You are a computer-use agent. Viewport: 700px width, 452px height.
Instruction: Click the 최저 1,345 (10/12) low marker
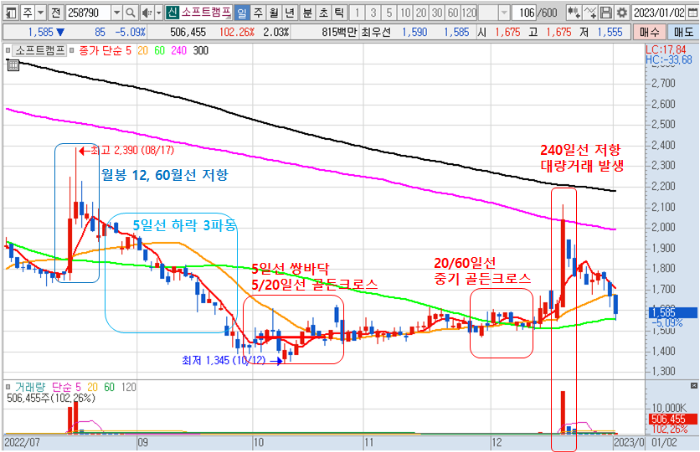(231, 360)
